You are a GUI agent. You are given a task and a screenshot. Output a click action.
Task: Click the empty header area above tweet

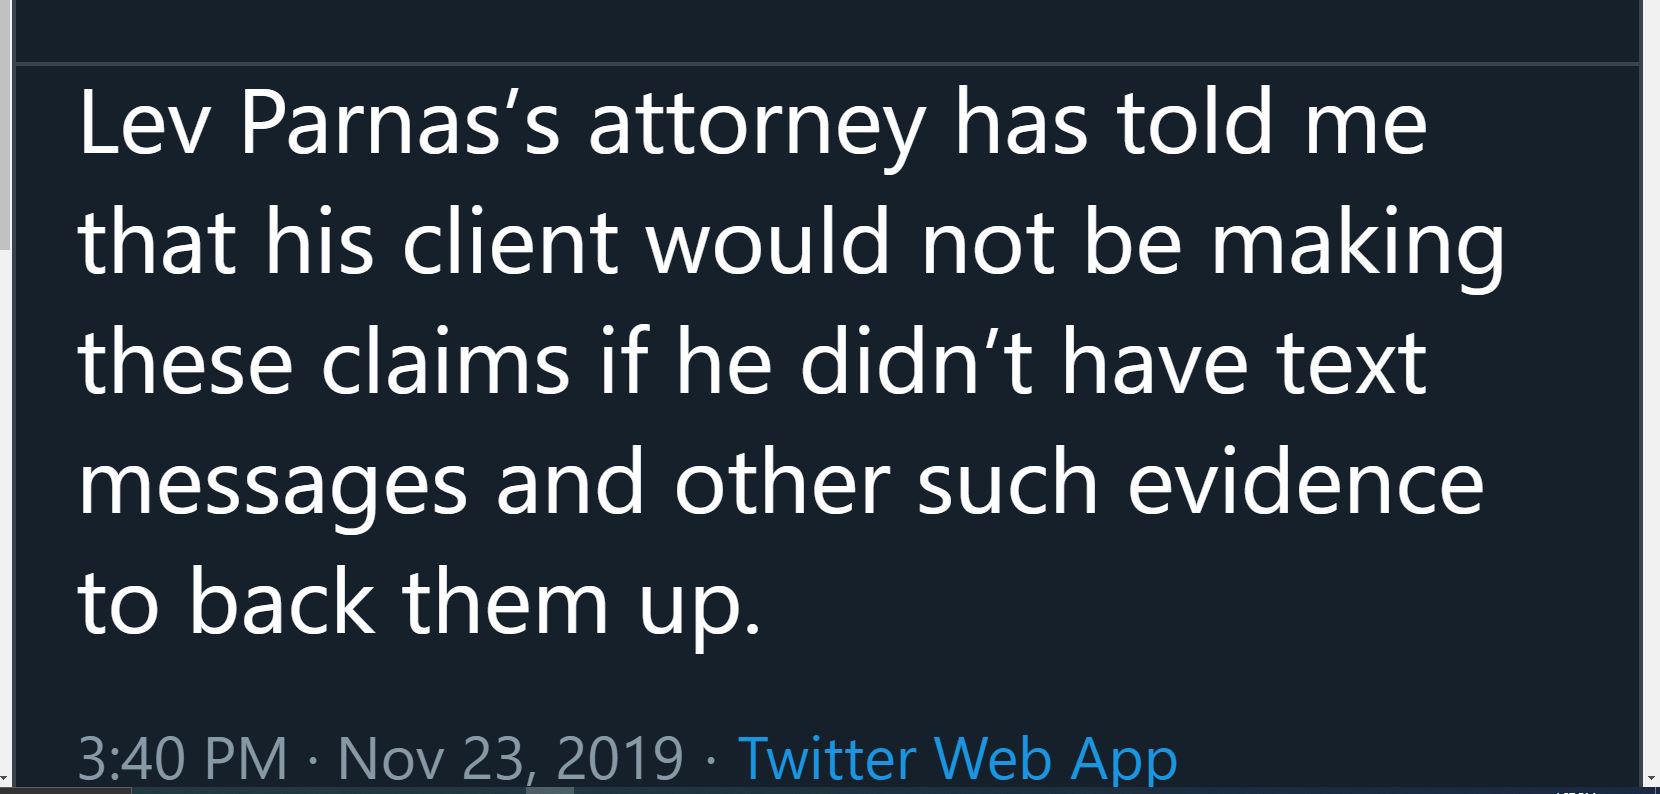pyautogui.click(x=826, y=30)
